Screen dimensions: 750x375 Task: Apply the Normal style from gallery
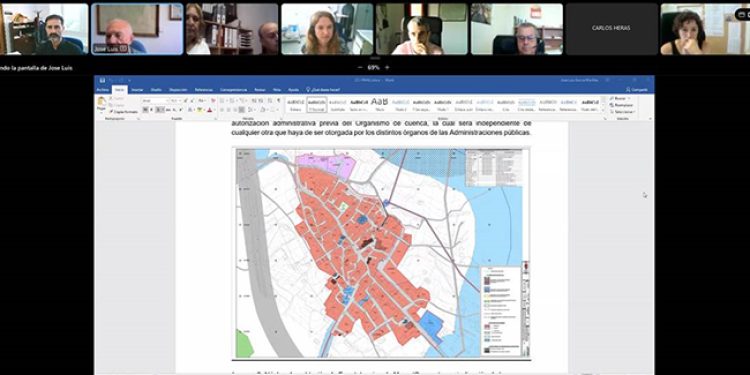pos(317,105)
